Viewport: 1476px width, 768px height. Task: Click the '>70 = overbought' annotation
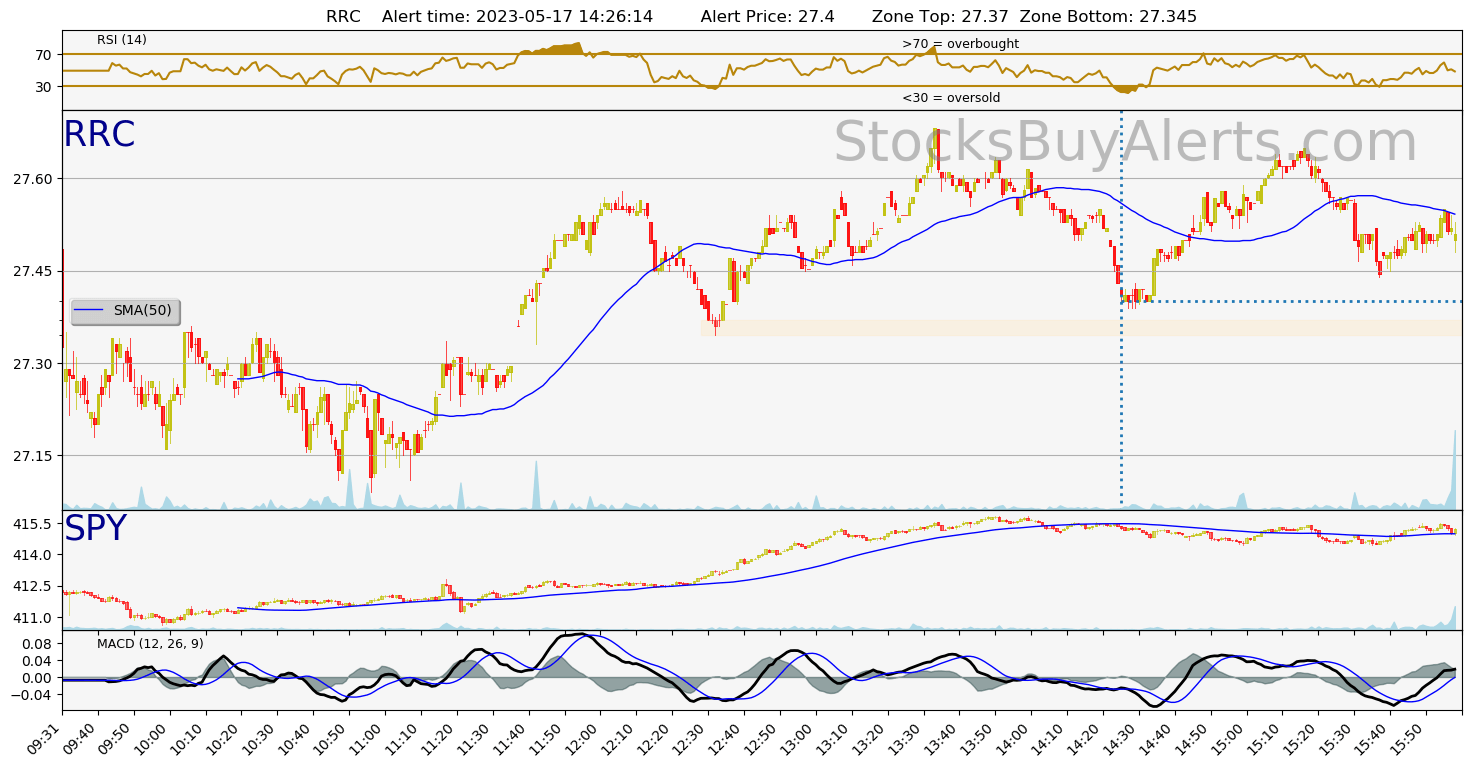(960, 44)
